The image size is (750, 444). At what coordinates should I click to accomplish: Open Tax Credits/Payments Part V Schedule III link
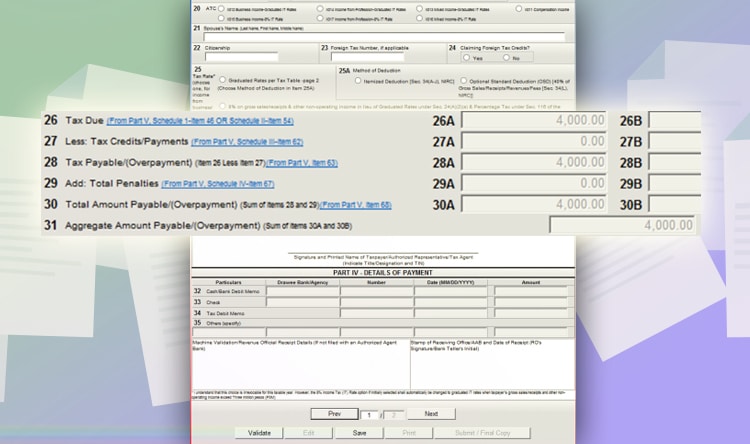(246, 142)
